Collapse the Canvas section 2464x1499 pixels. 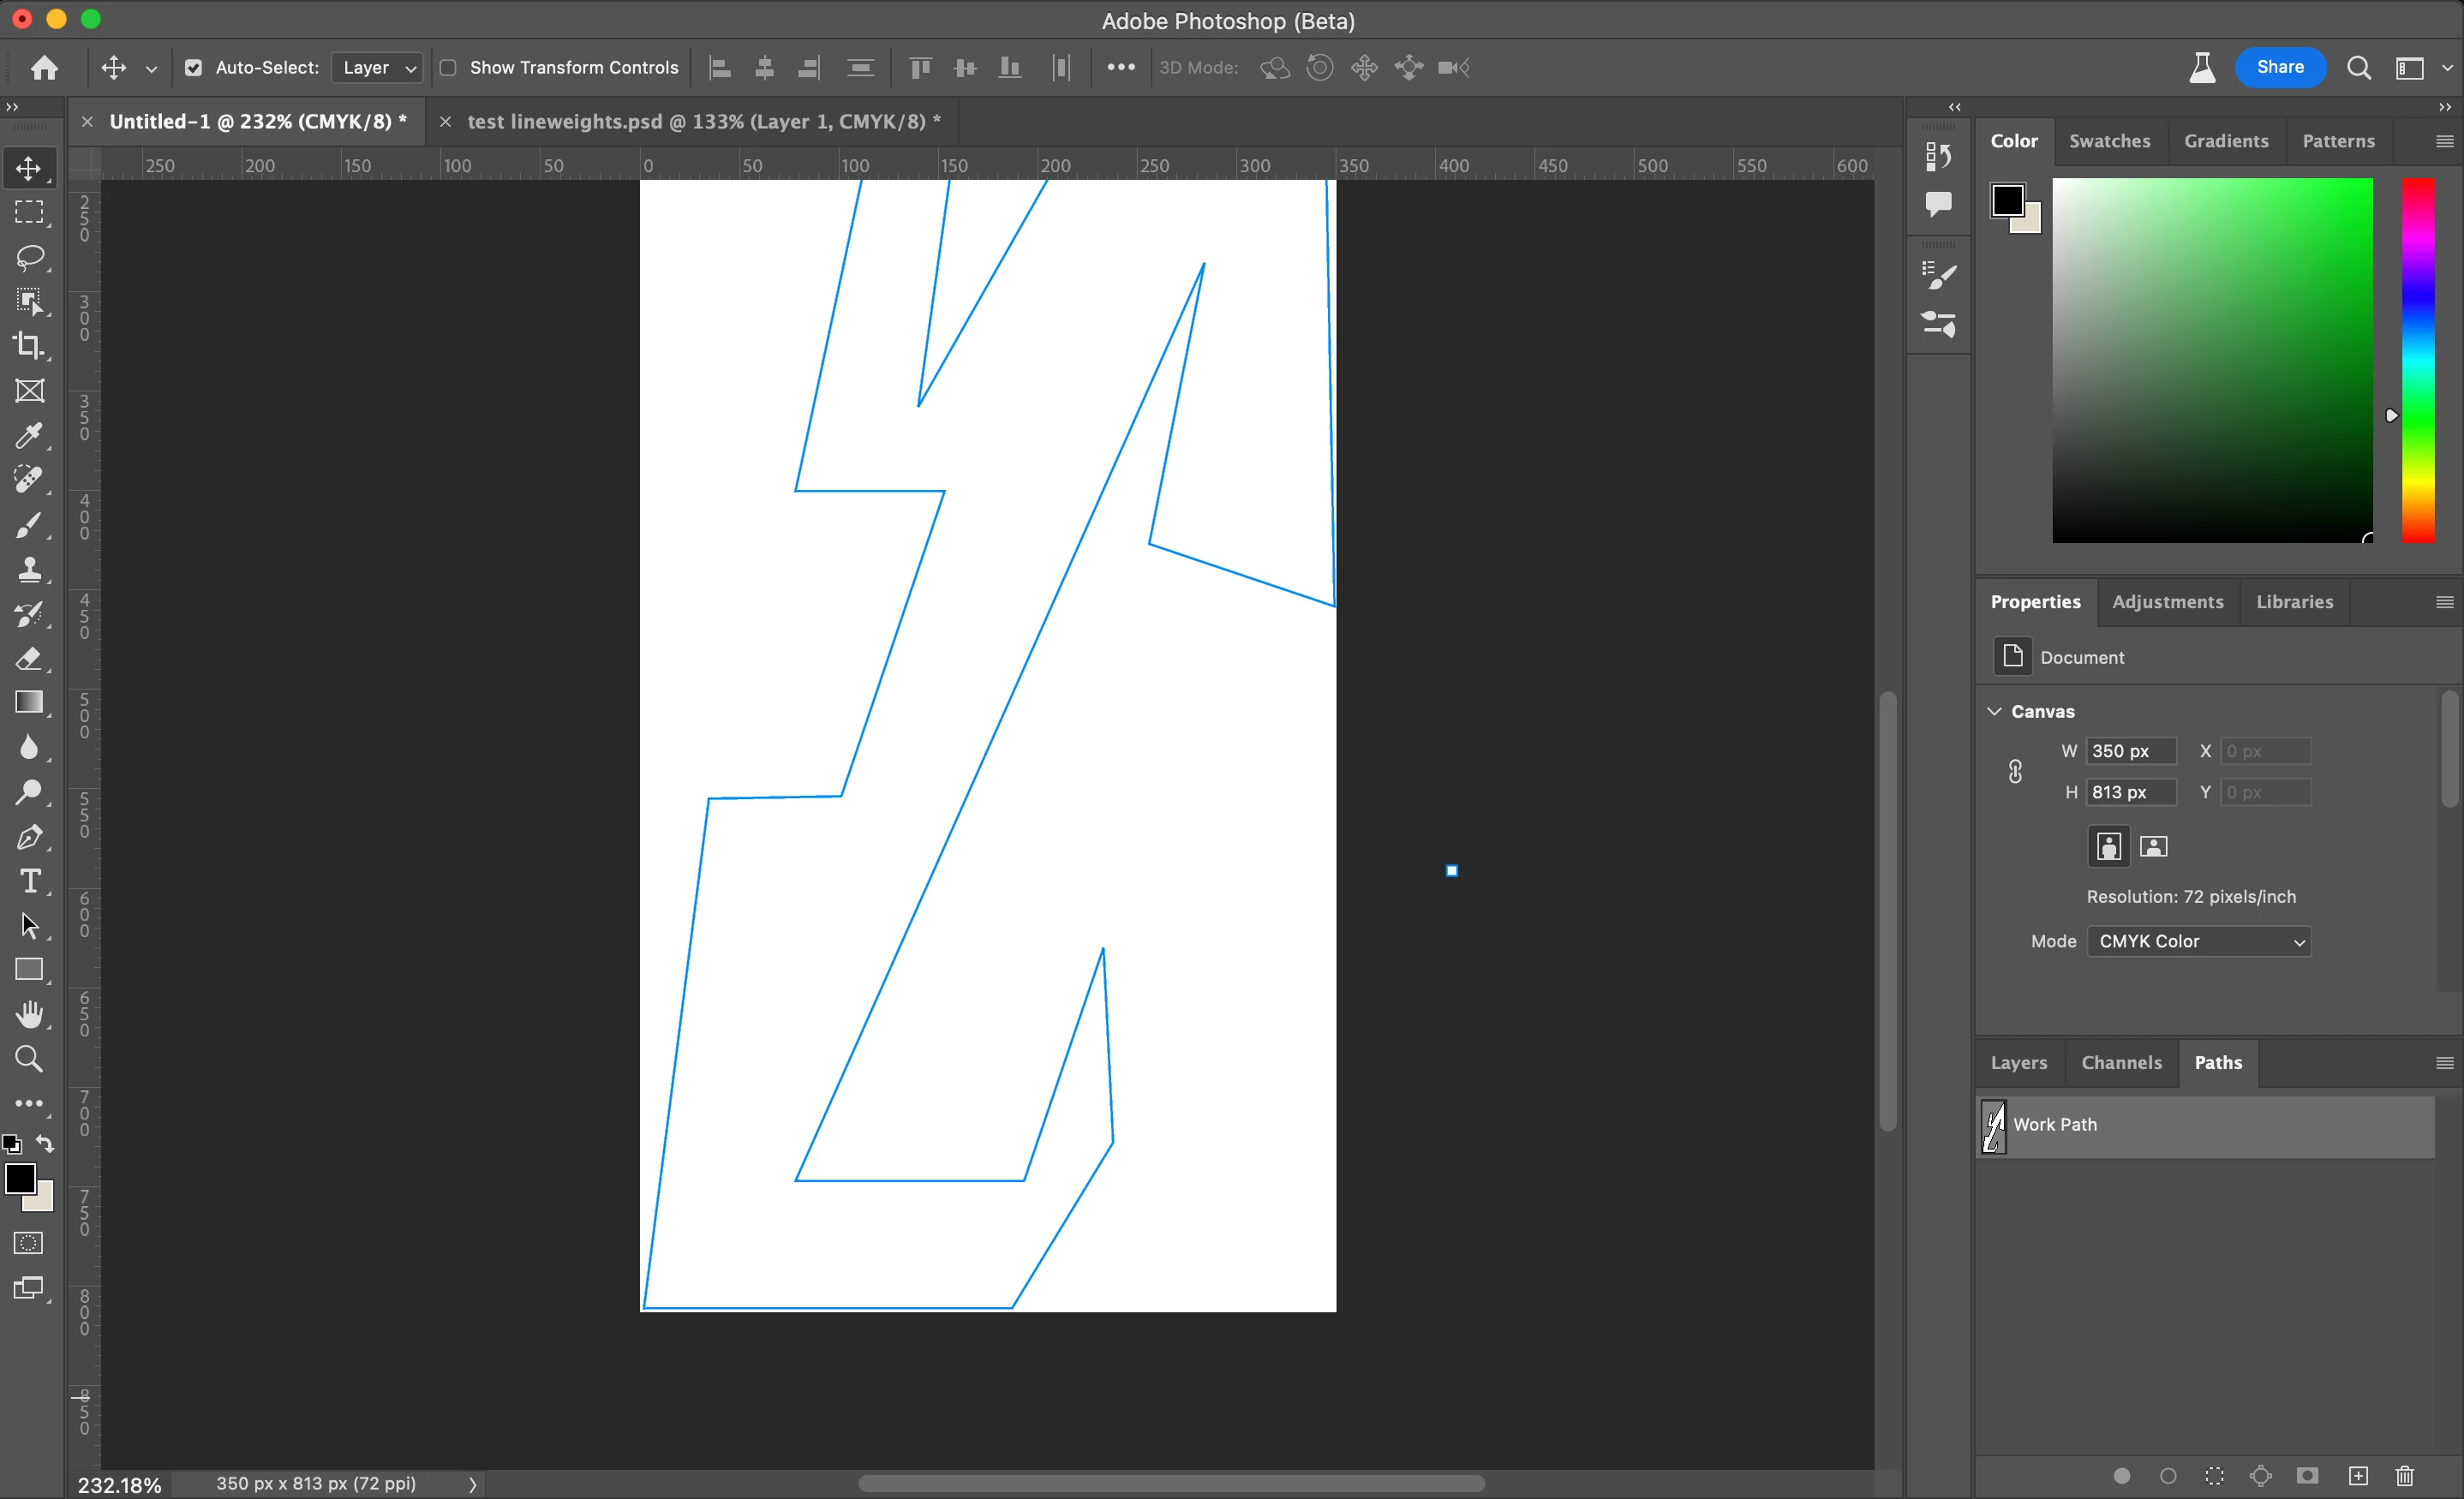pos(1995,712)
